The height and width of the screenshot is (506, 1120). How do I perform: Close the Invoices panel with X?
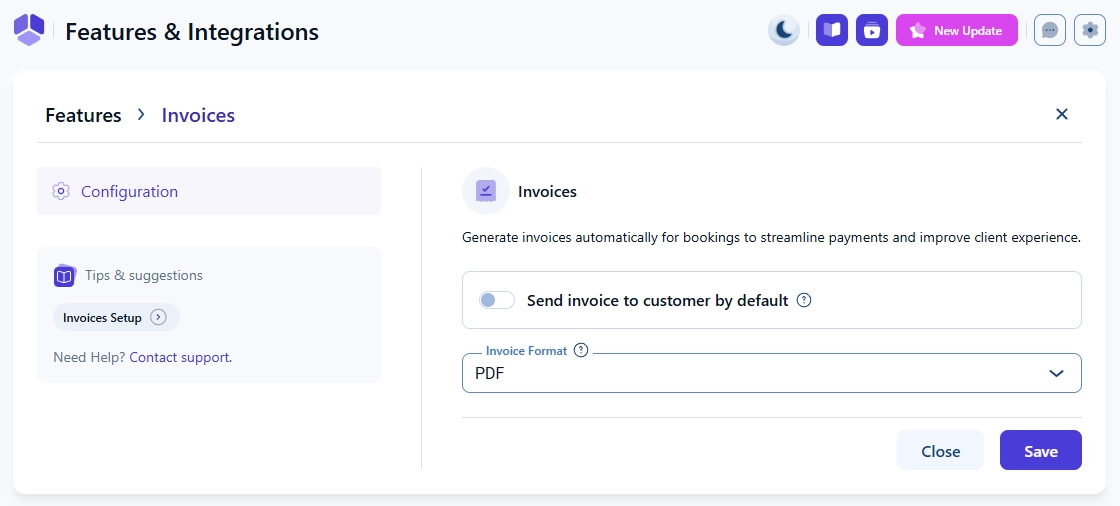(x=1062, y=114)
